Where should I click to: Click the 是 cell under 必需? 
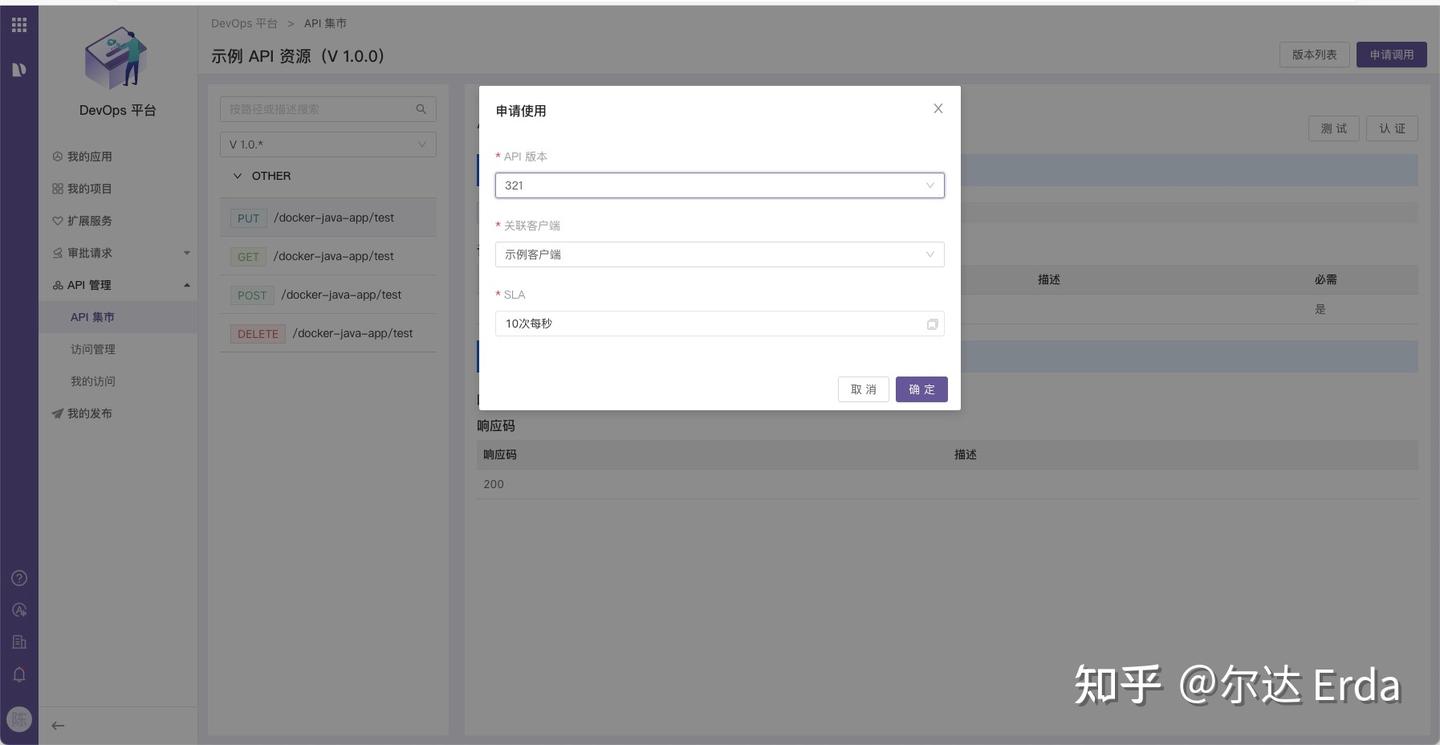tap(1320, 309)
